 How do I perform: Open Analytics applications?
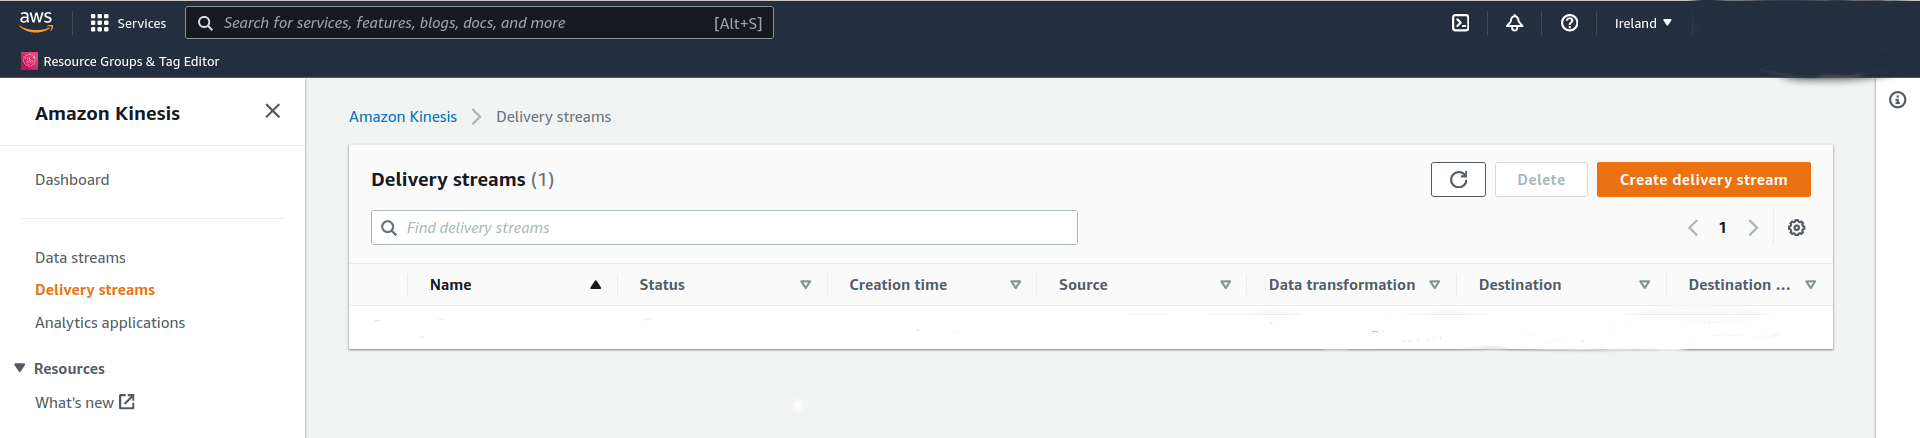(110, 323)
